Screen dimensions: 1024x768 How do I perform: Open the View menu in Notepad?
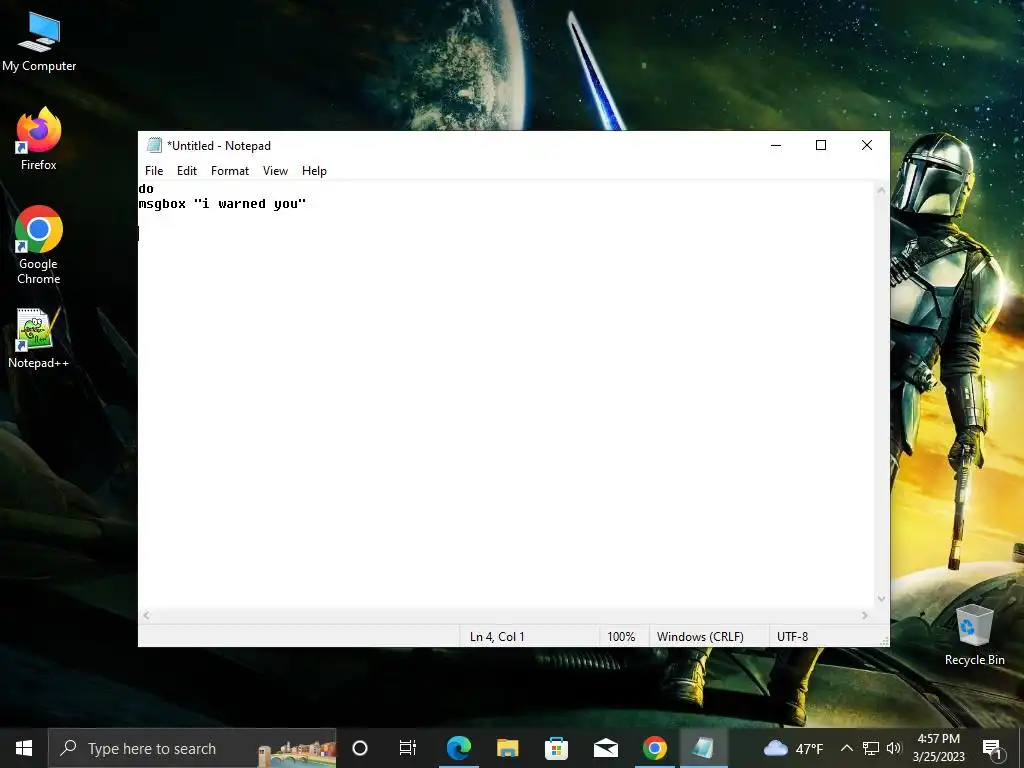pyautogui.click(x=275, y=170)
